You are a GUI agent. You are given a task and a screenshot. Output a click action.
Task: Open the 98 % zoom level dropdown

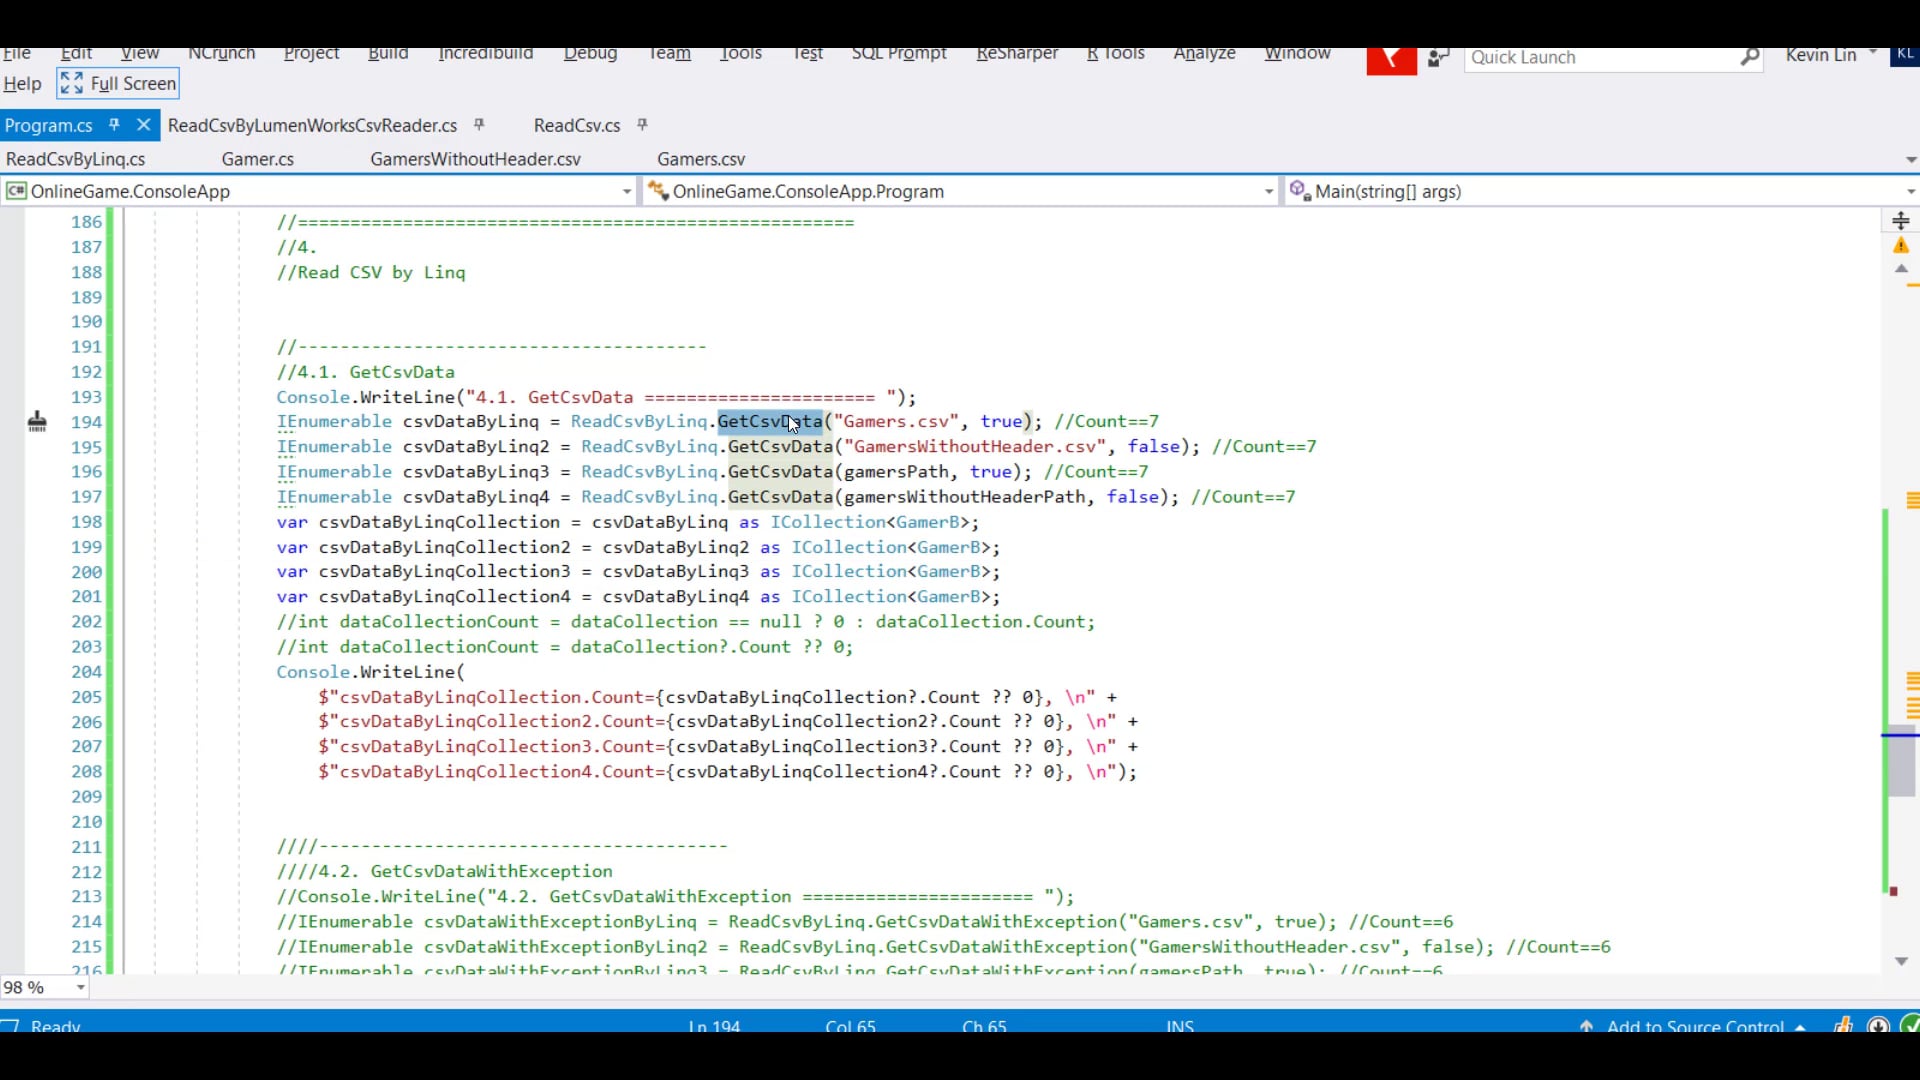coord(81,988)
